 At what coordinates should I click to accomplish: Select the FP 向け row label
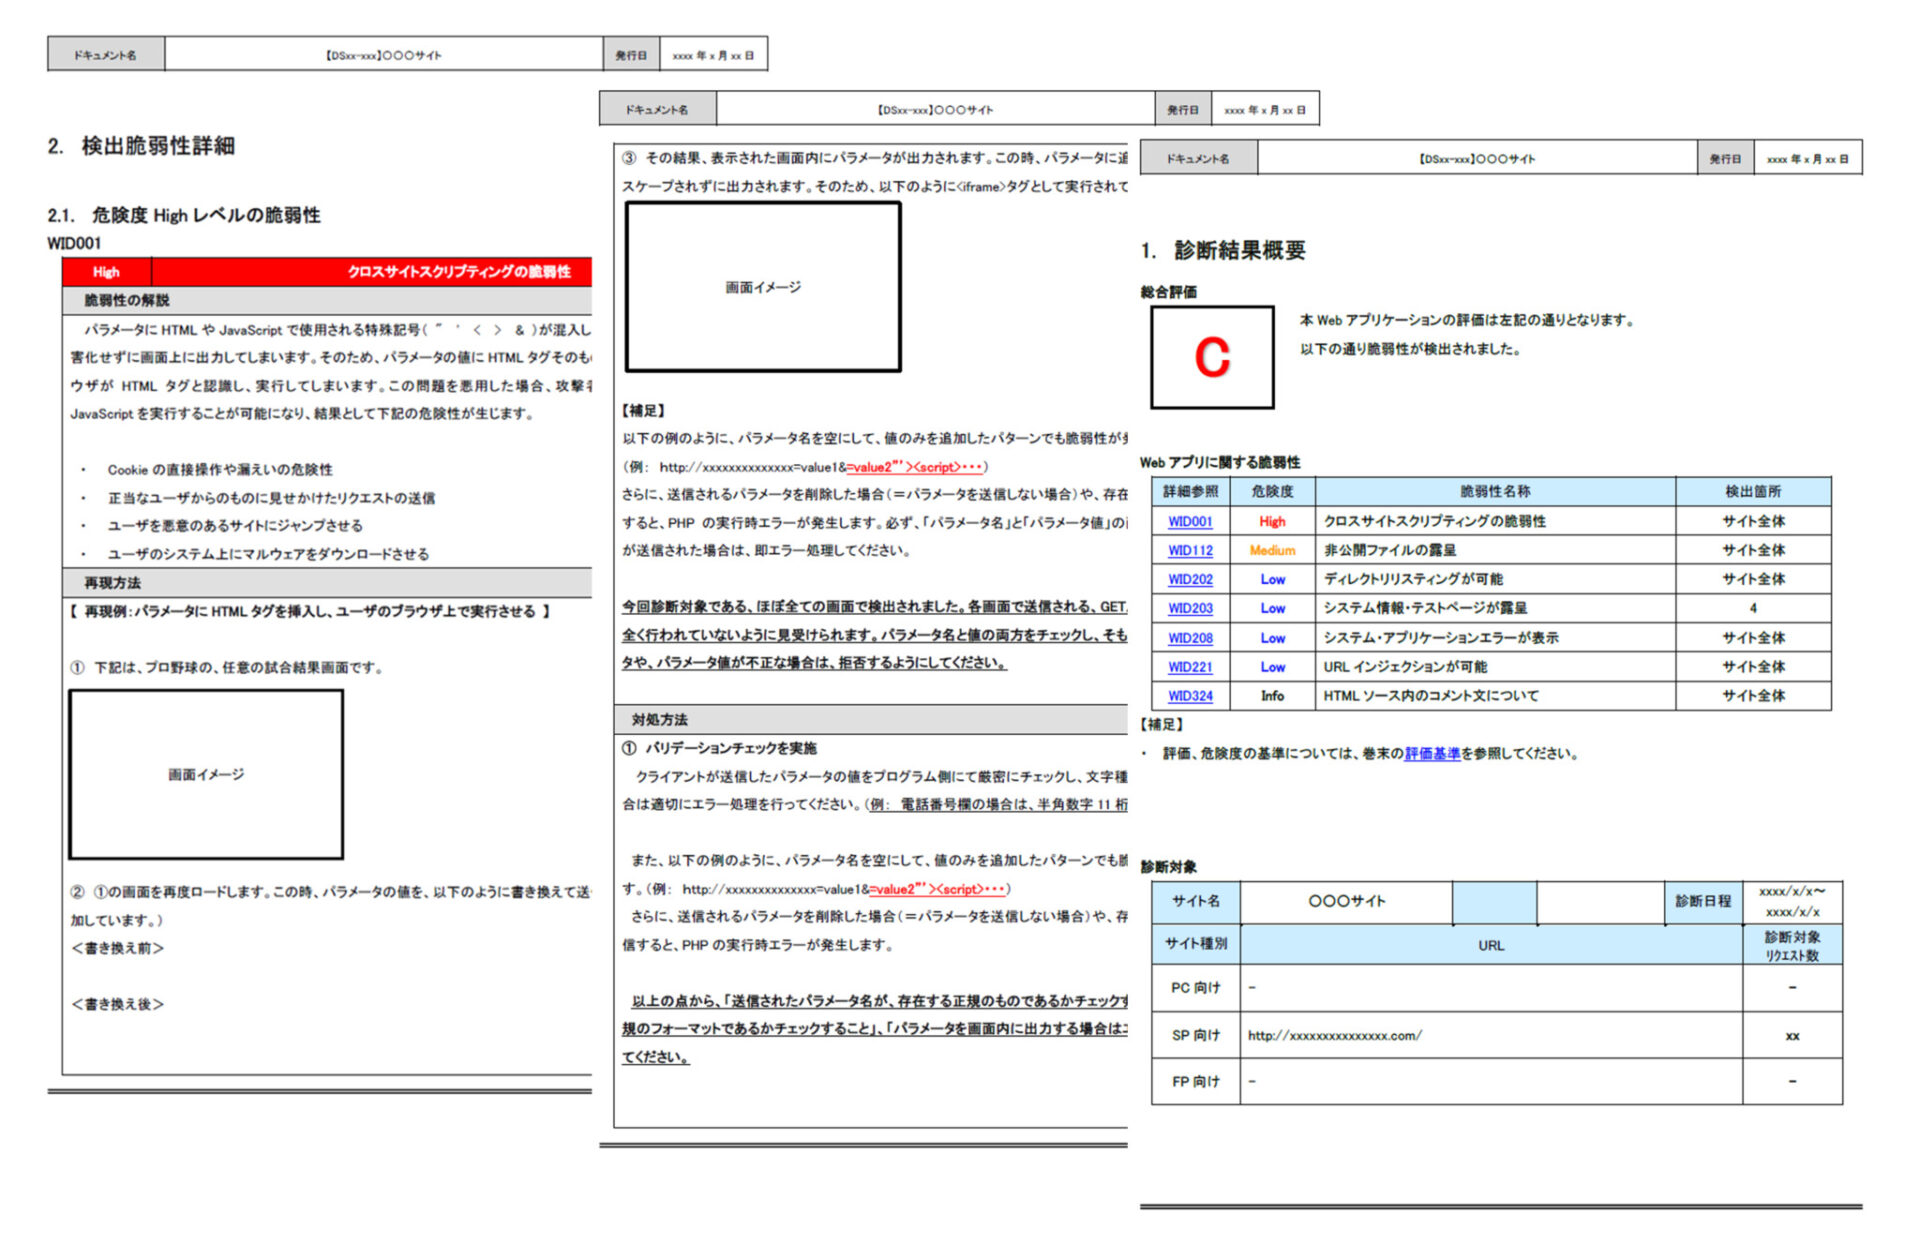click(1196, 1082)
